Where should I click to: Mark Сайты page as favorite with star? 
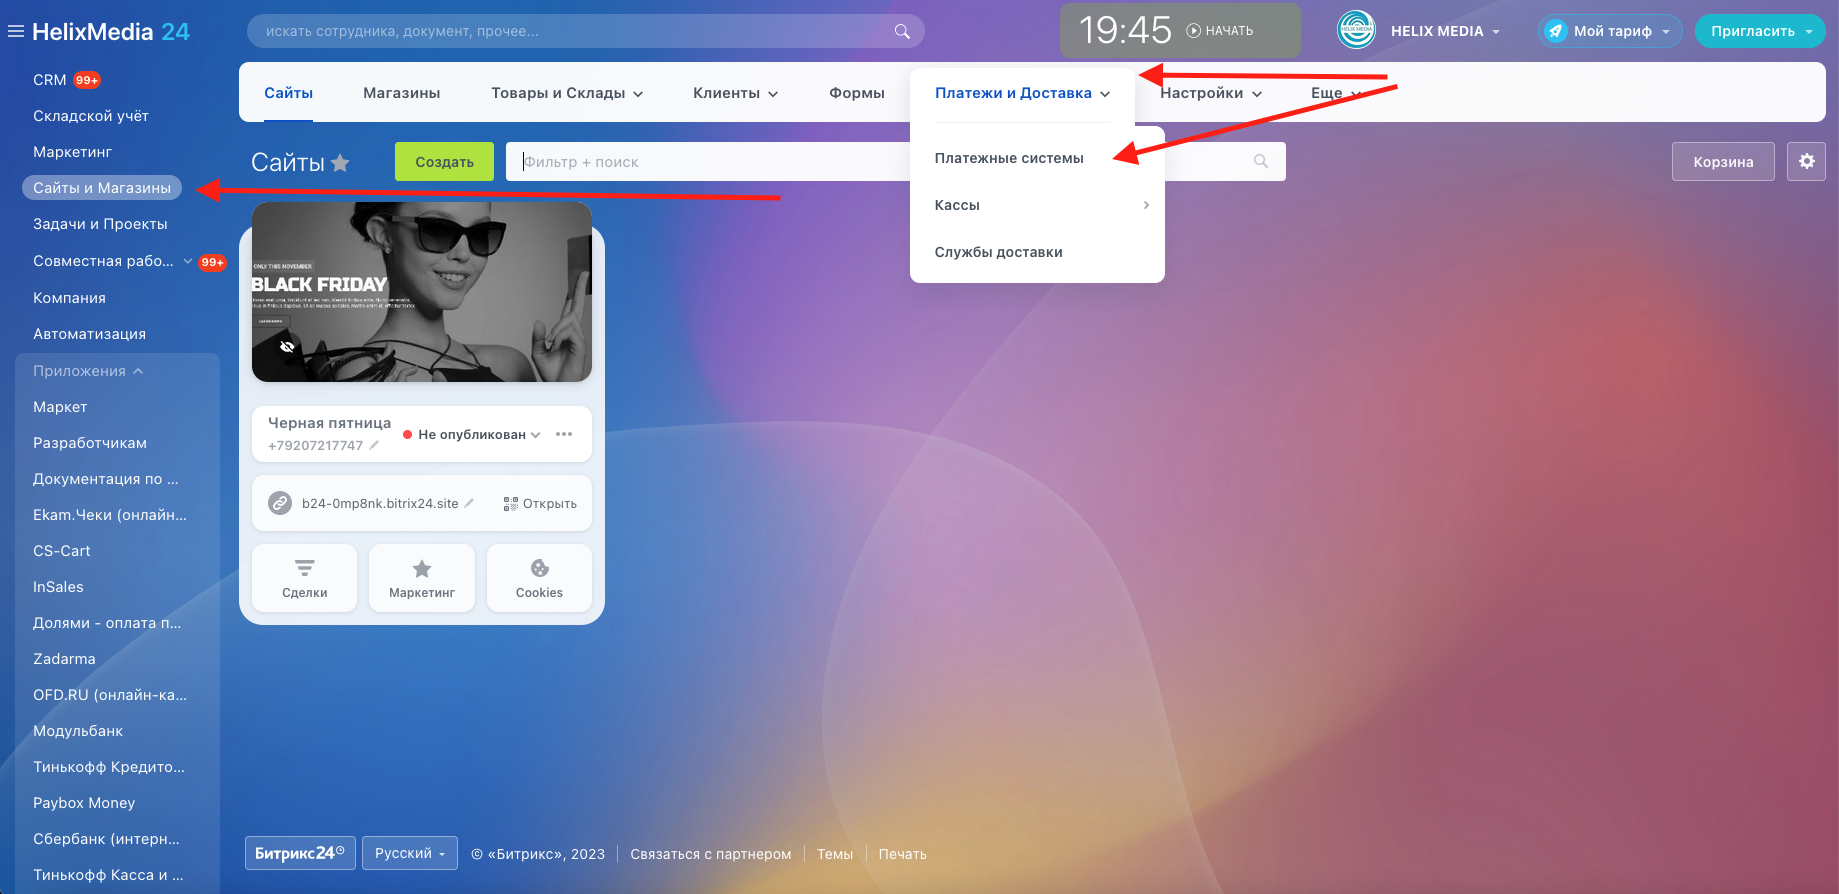pyautogui.click(x=340, y=162)
